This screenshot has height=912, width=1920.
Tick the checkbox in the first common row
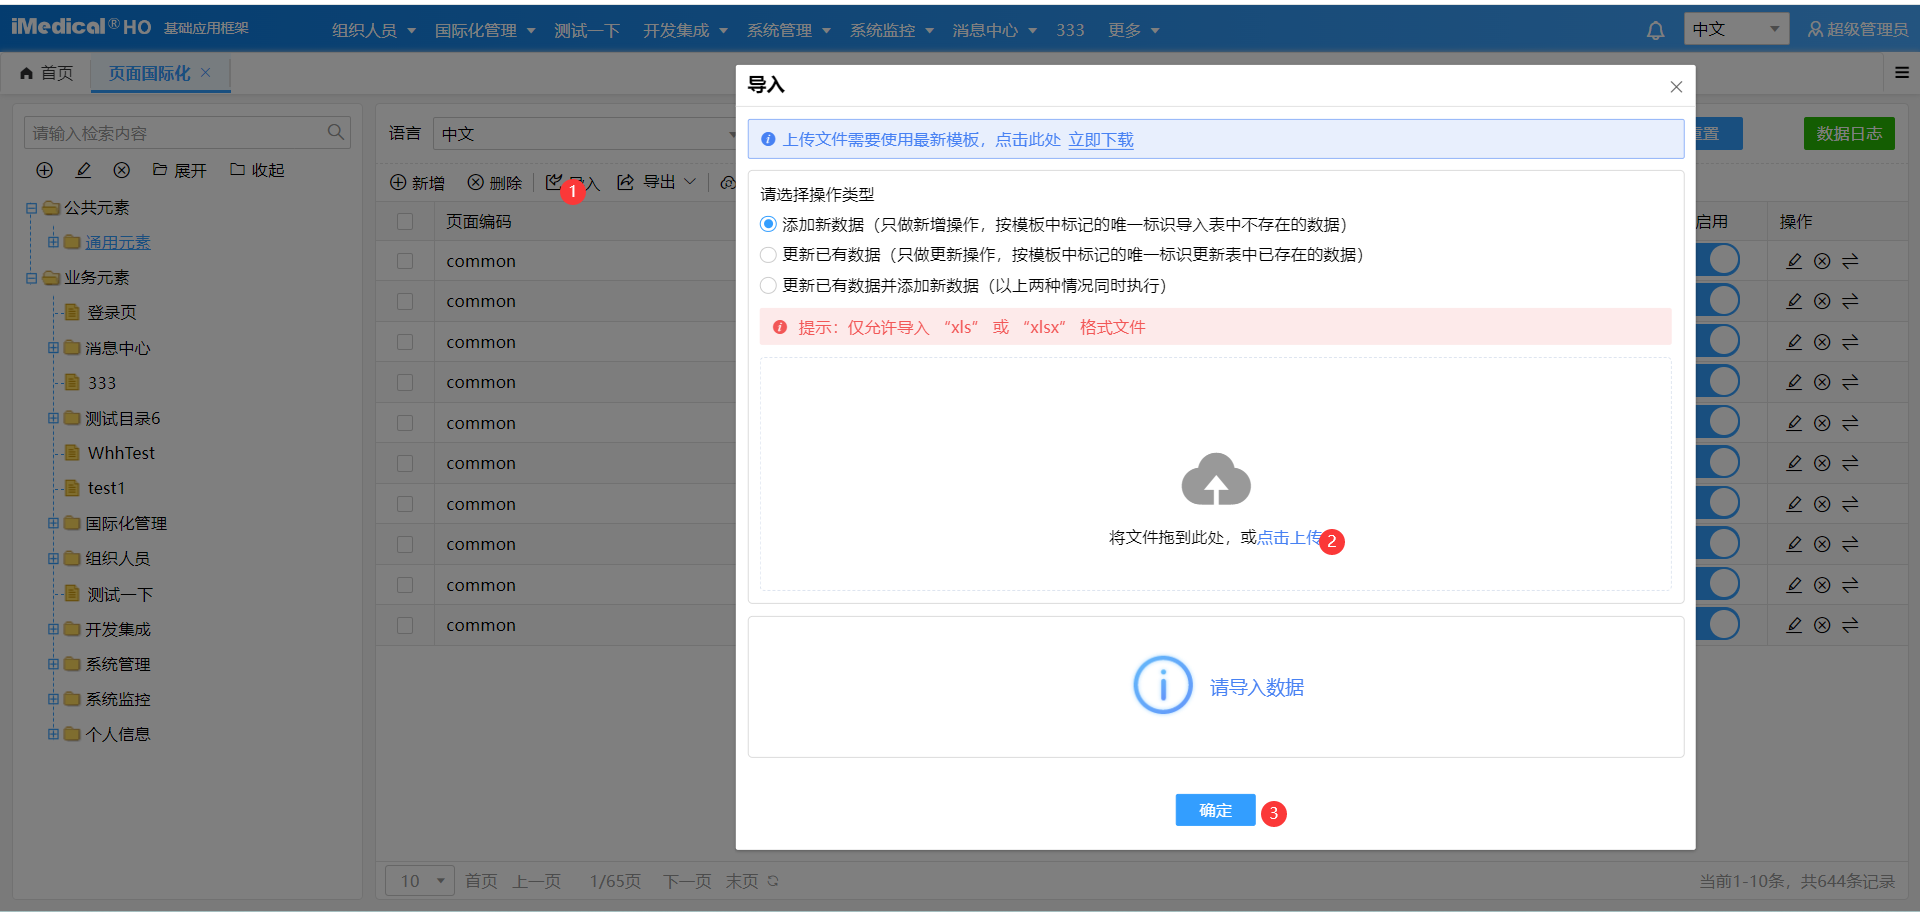(405, 261)
